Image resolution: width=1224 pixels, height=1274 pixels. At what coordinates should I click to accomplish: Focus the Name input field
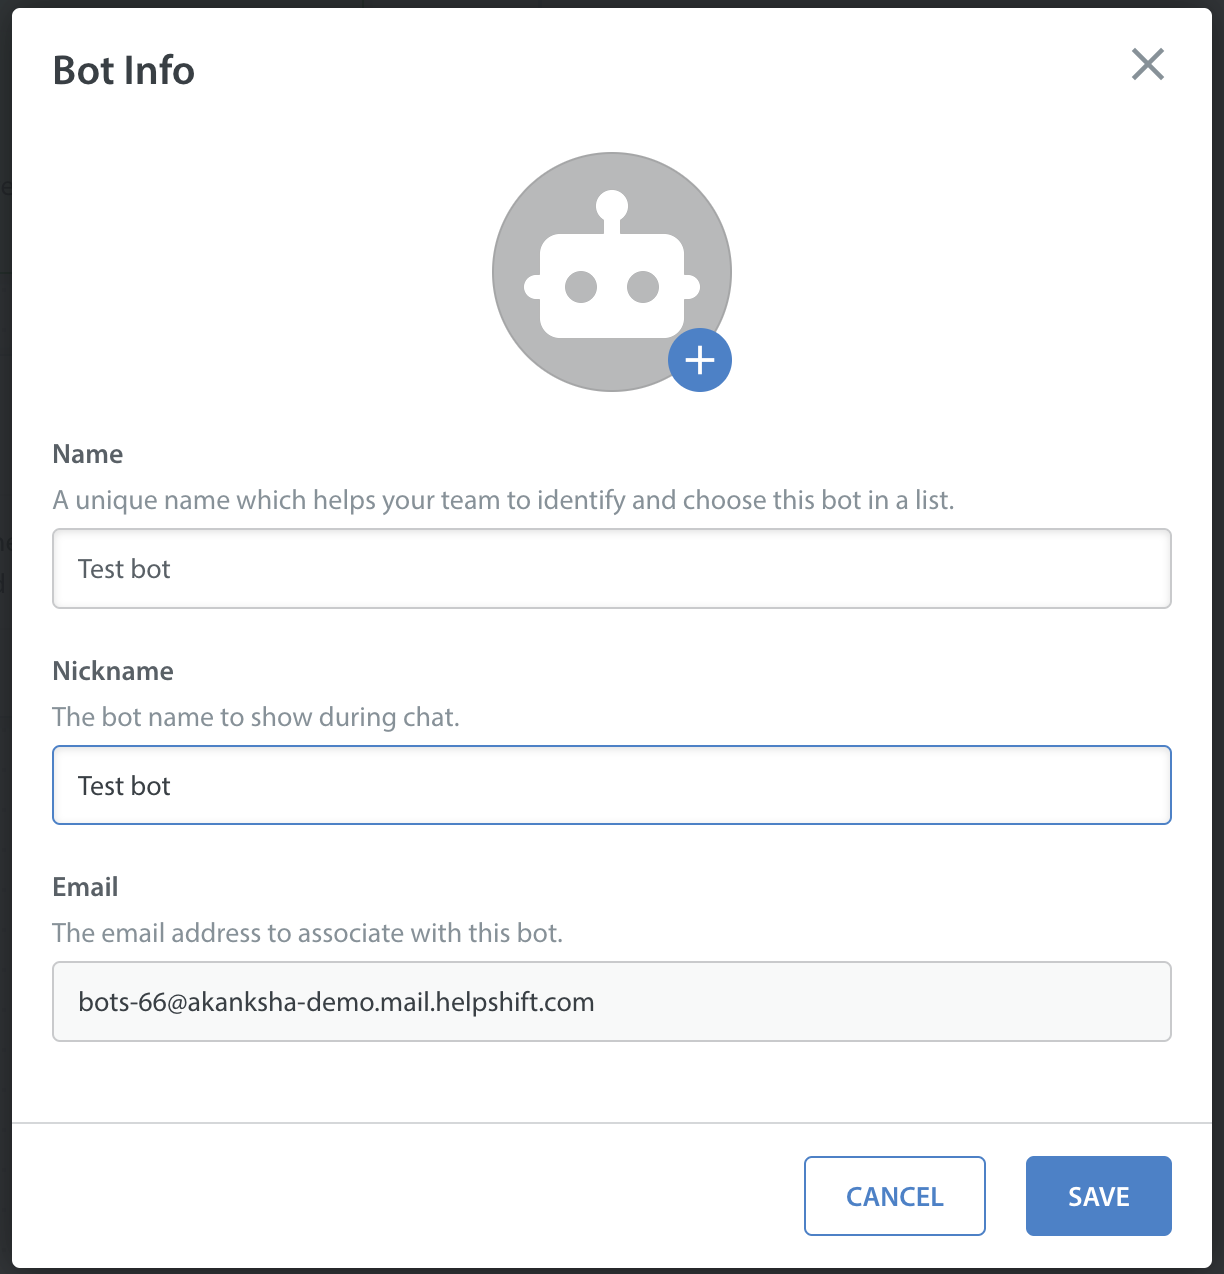coord(612,569)
